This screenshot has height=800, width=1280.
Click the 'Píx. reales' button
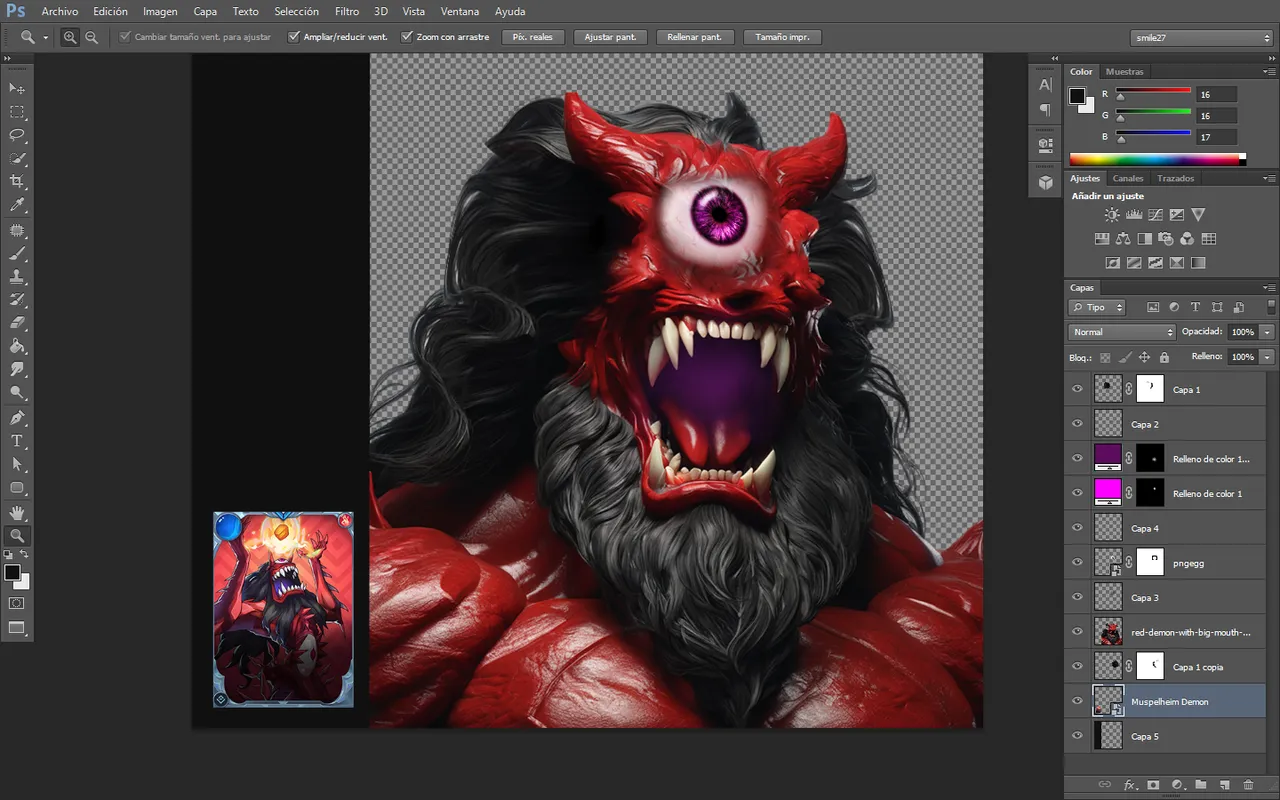(533, 37)
